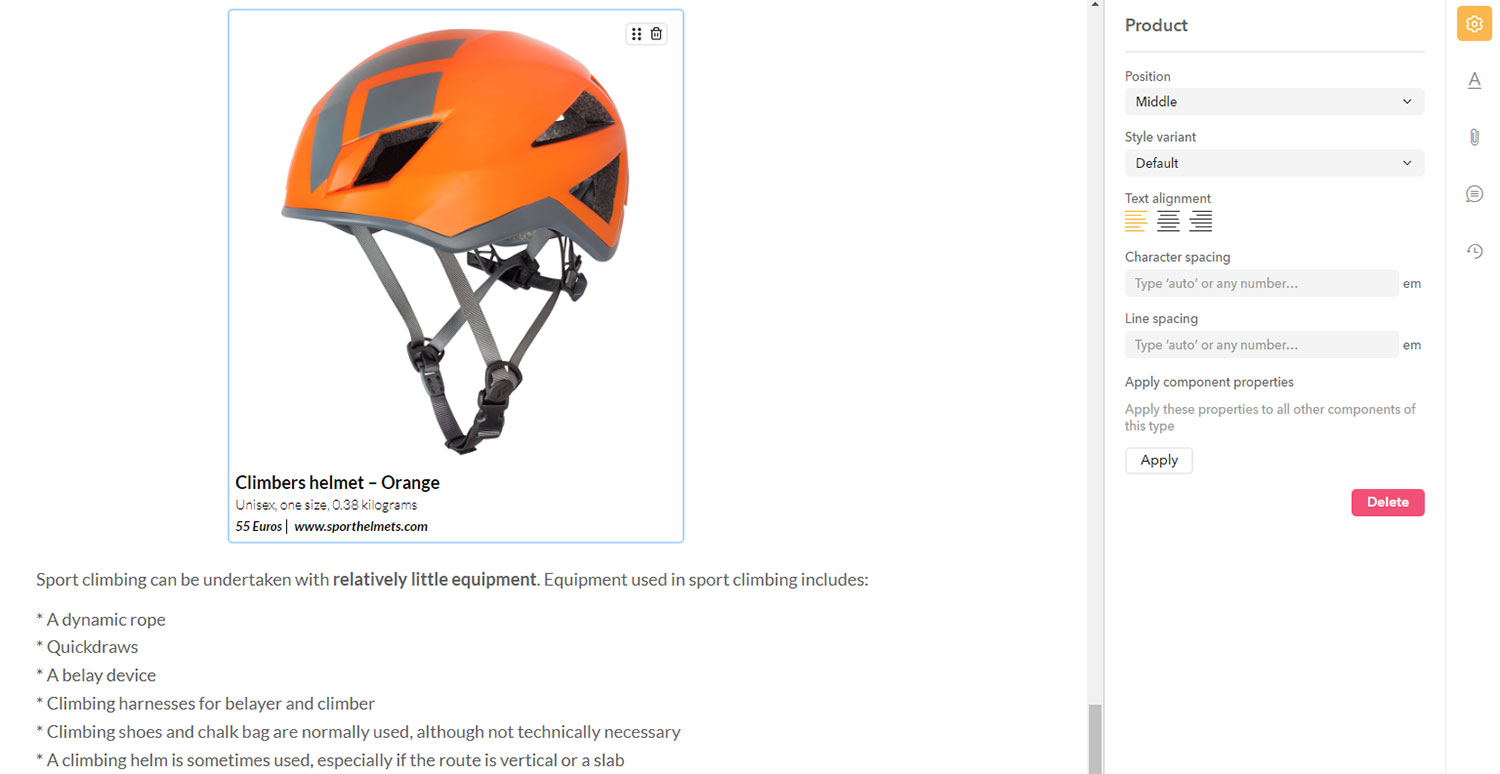This screenshot has height=774, width=1500.
Task: Open the version history clock icon
Action: pos(1474,251)
